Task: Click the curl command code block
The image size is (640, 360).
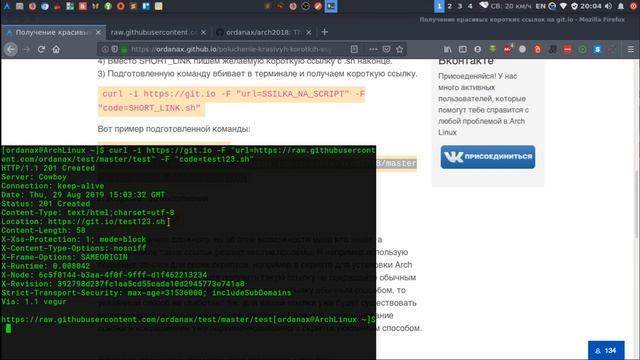Action: [x=231, y=101]
